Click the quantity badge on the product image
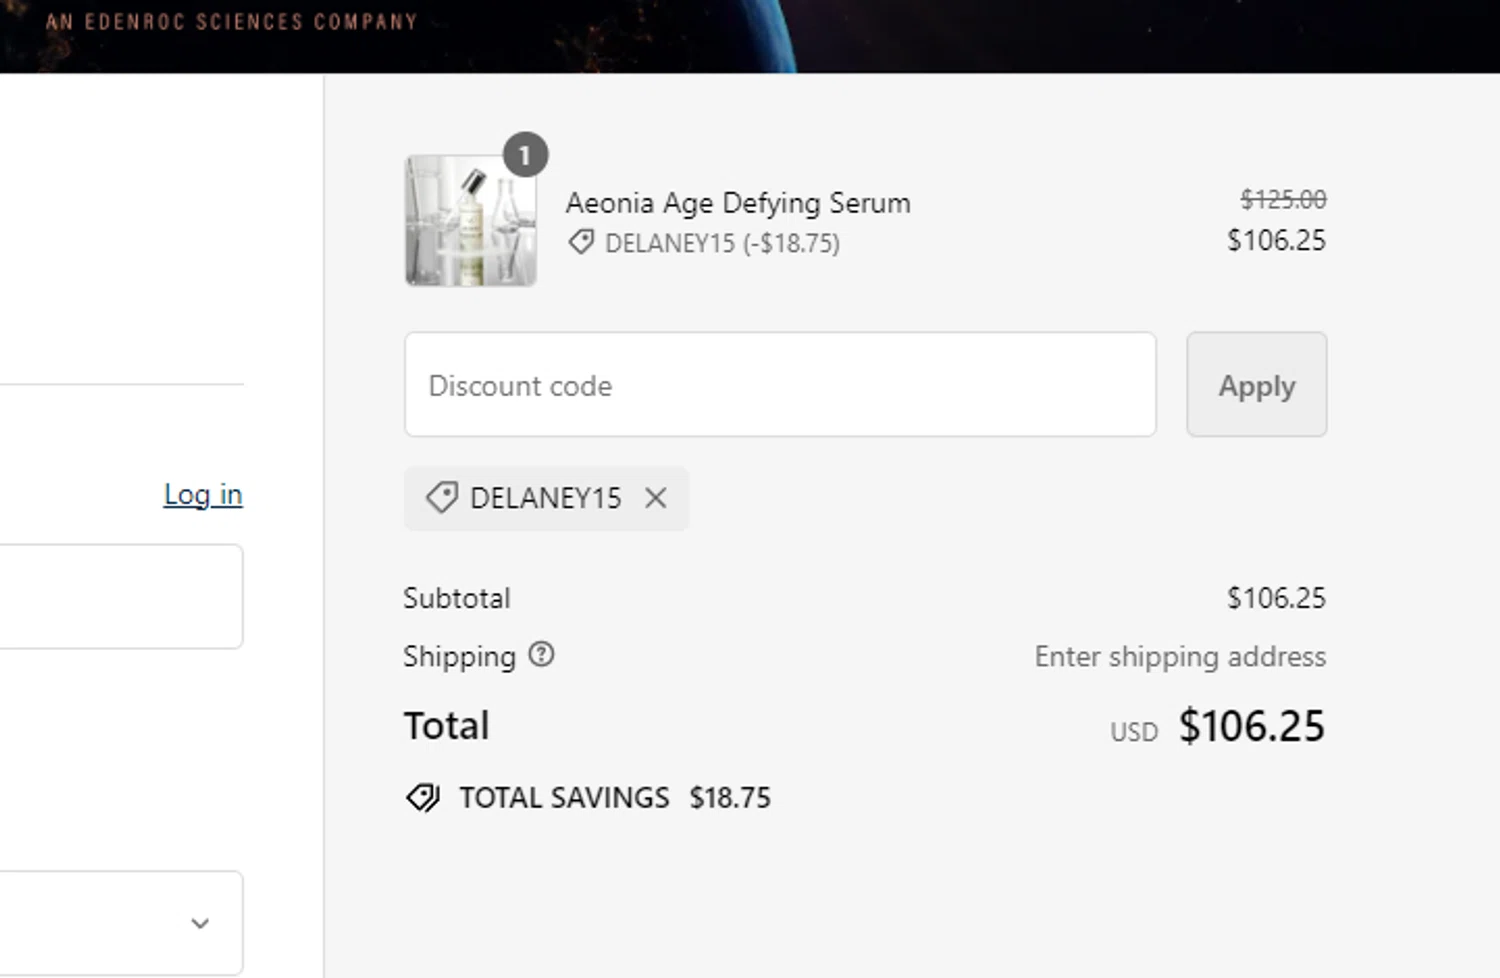The width and height of the screenshot is (1500, 978). 525,155
